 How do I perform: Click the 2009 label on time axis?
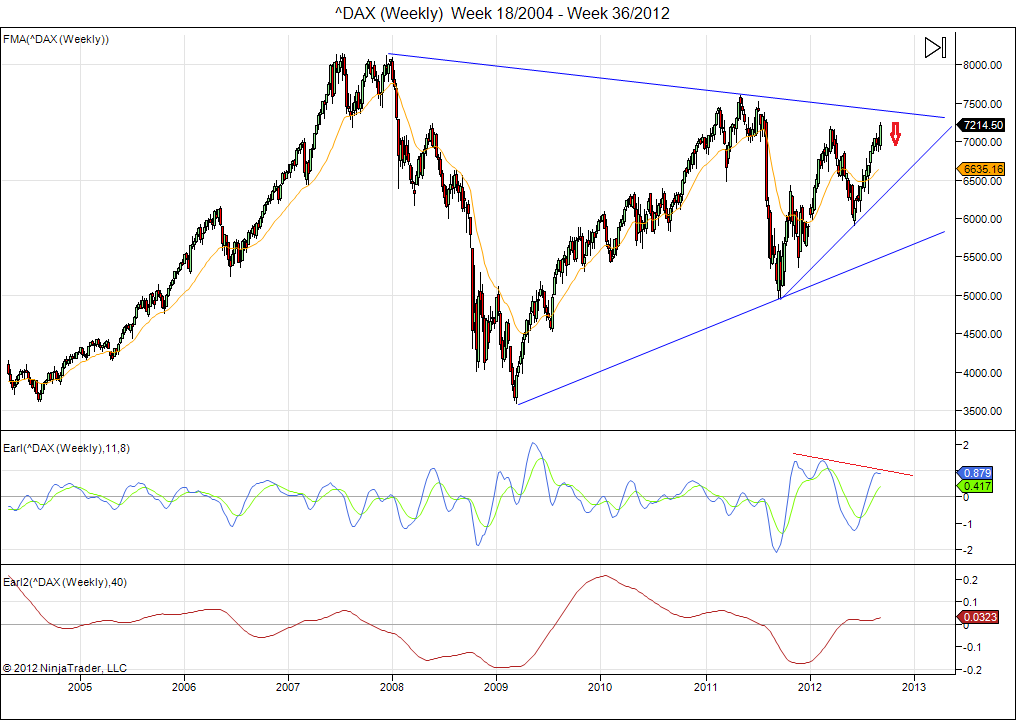point(496,688)
